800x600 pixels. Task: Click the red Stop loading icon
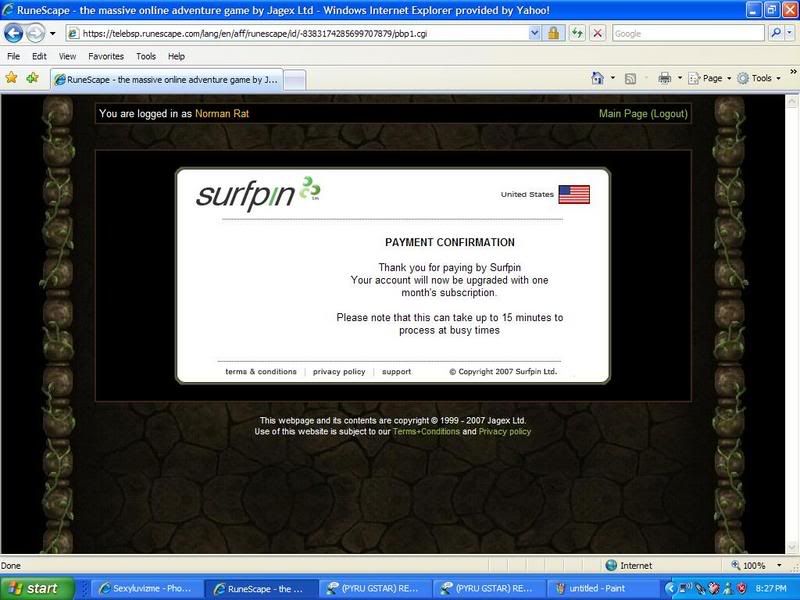(x=597, y=34)
